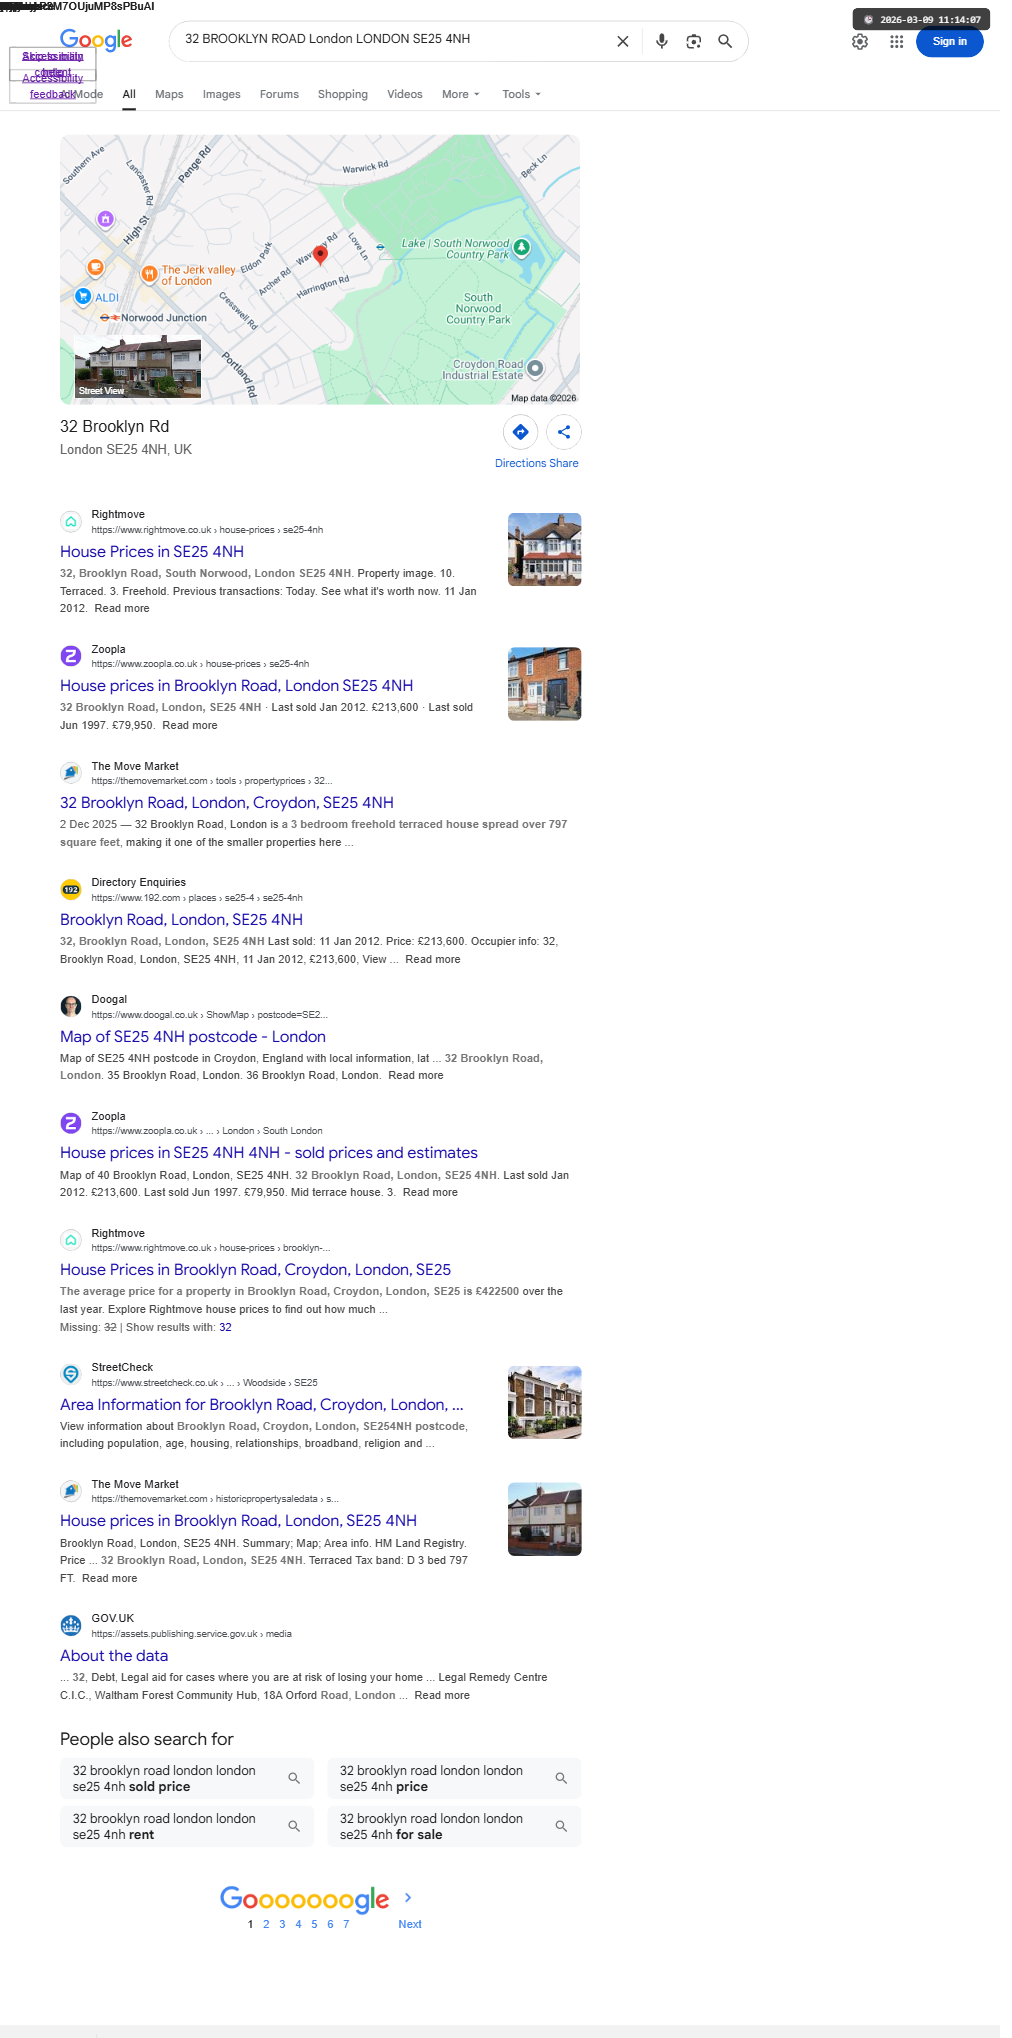Open the settings gear icon
This screenshot has width=1012, height=2038.
click(x=860, y=42)
